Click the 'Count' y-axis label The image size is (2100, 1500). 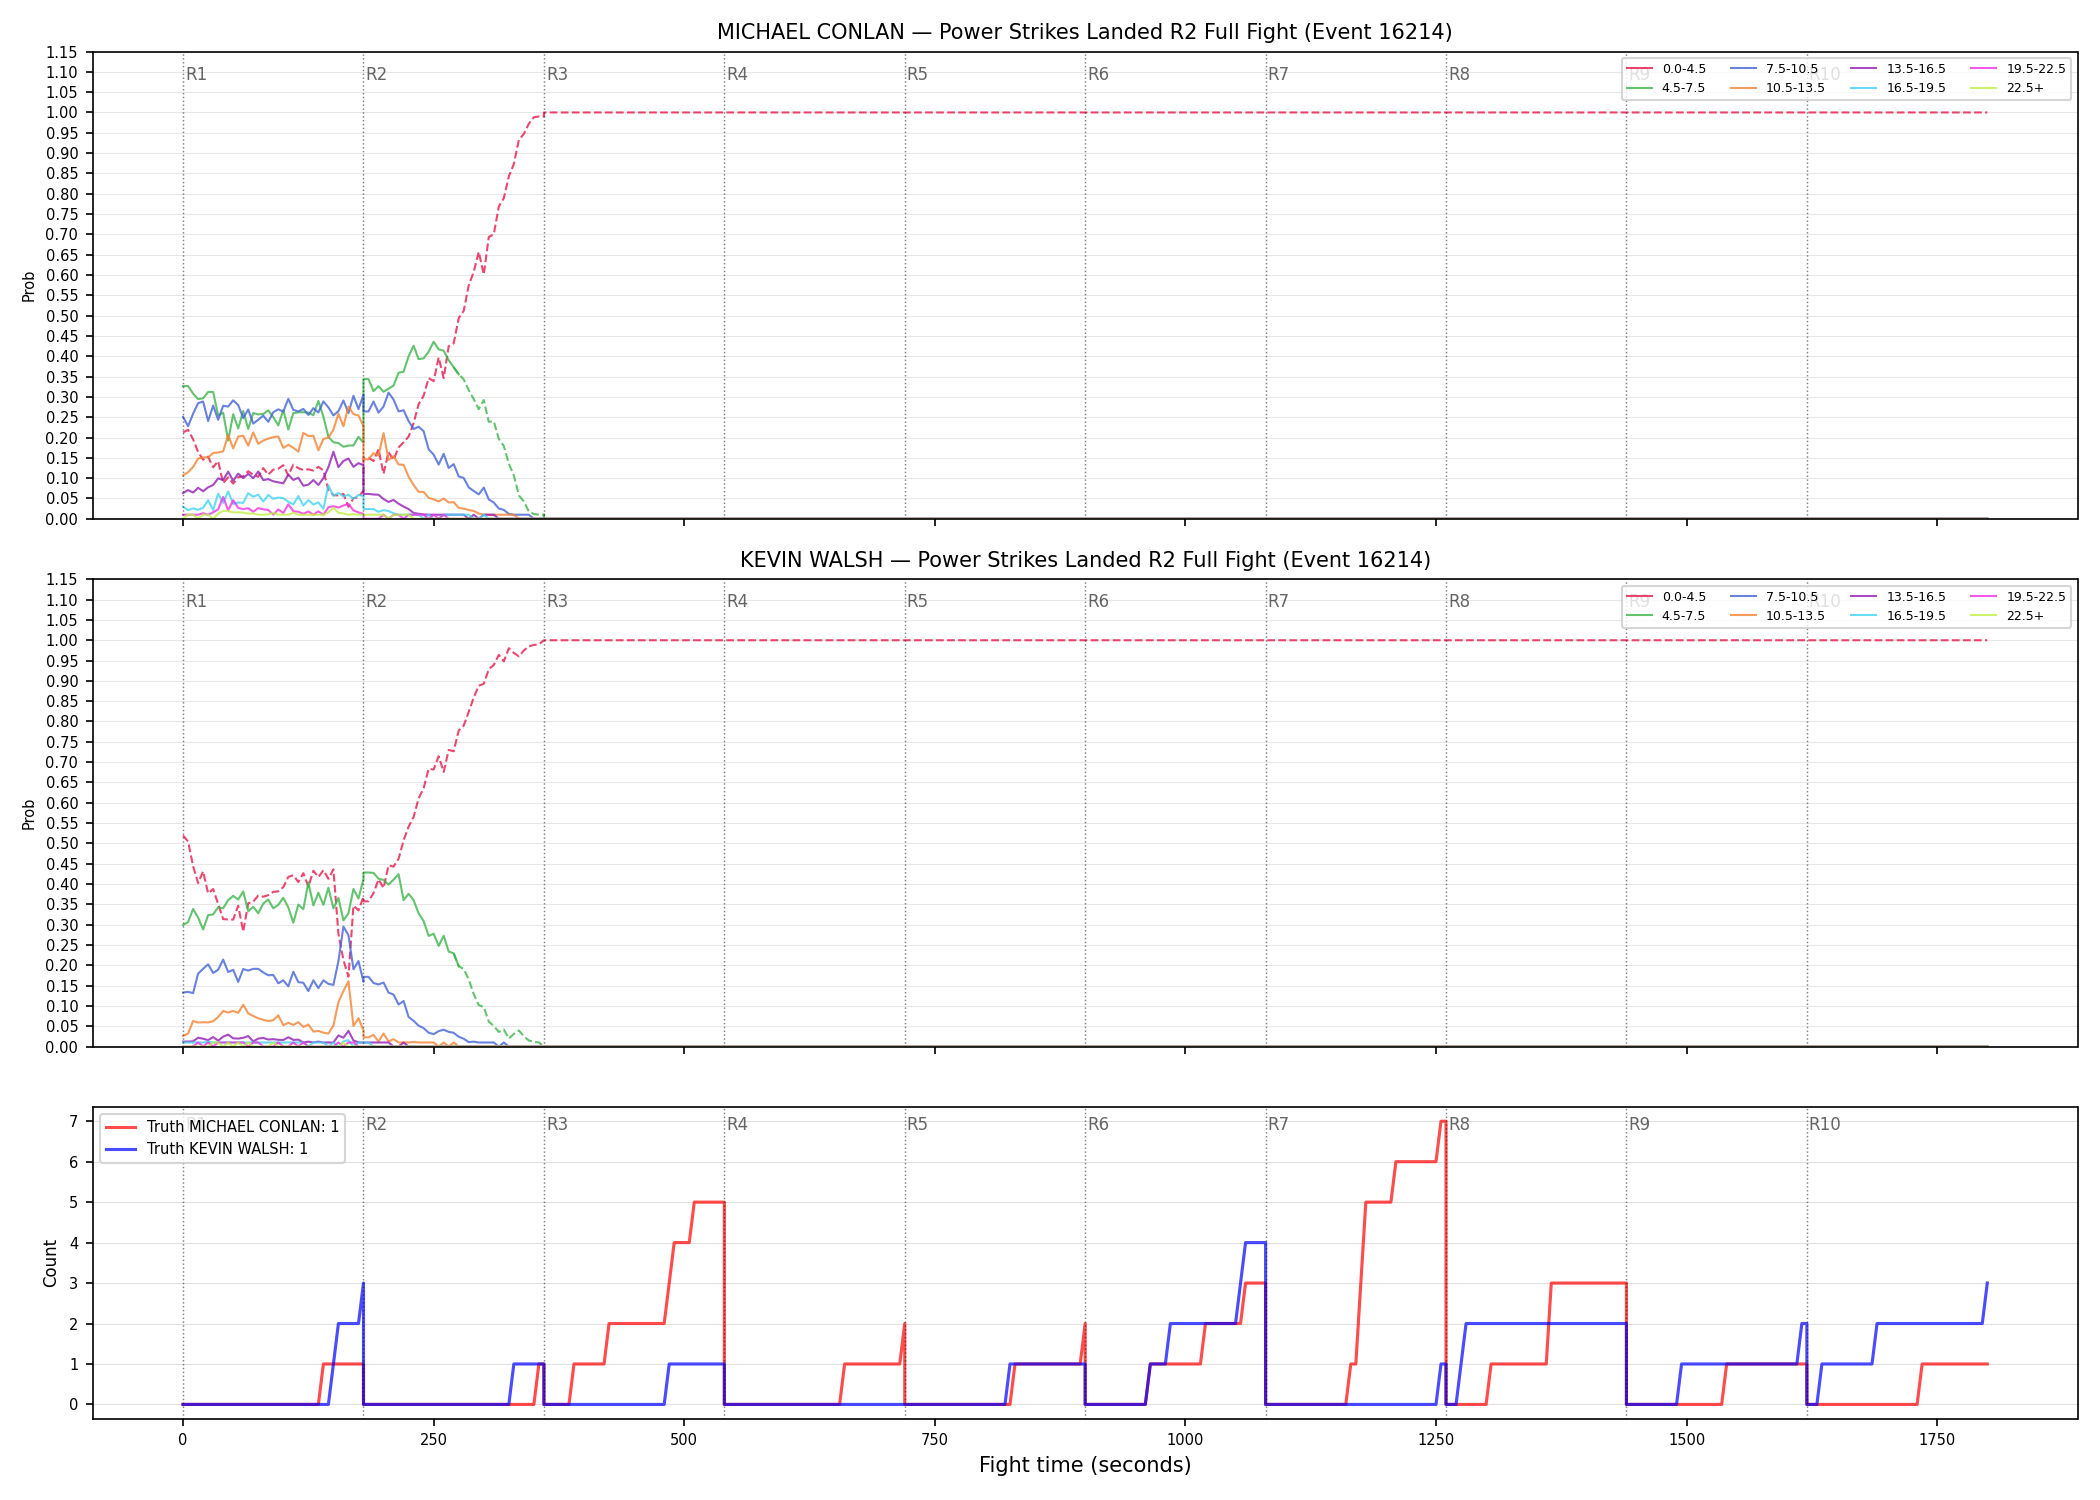(51, 1263)
